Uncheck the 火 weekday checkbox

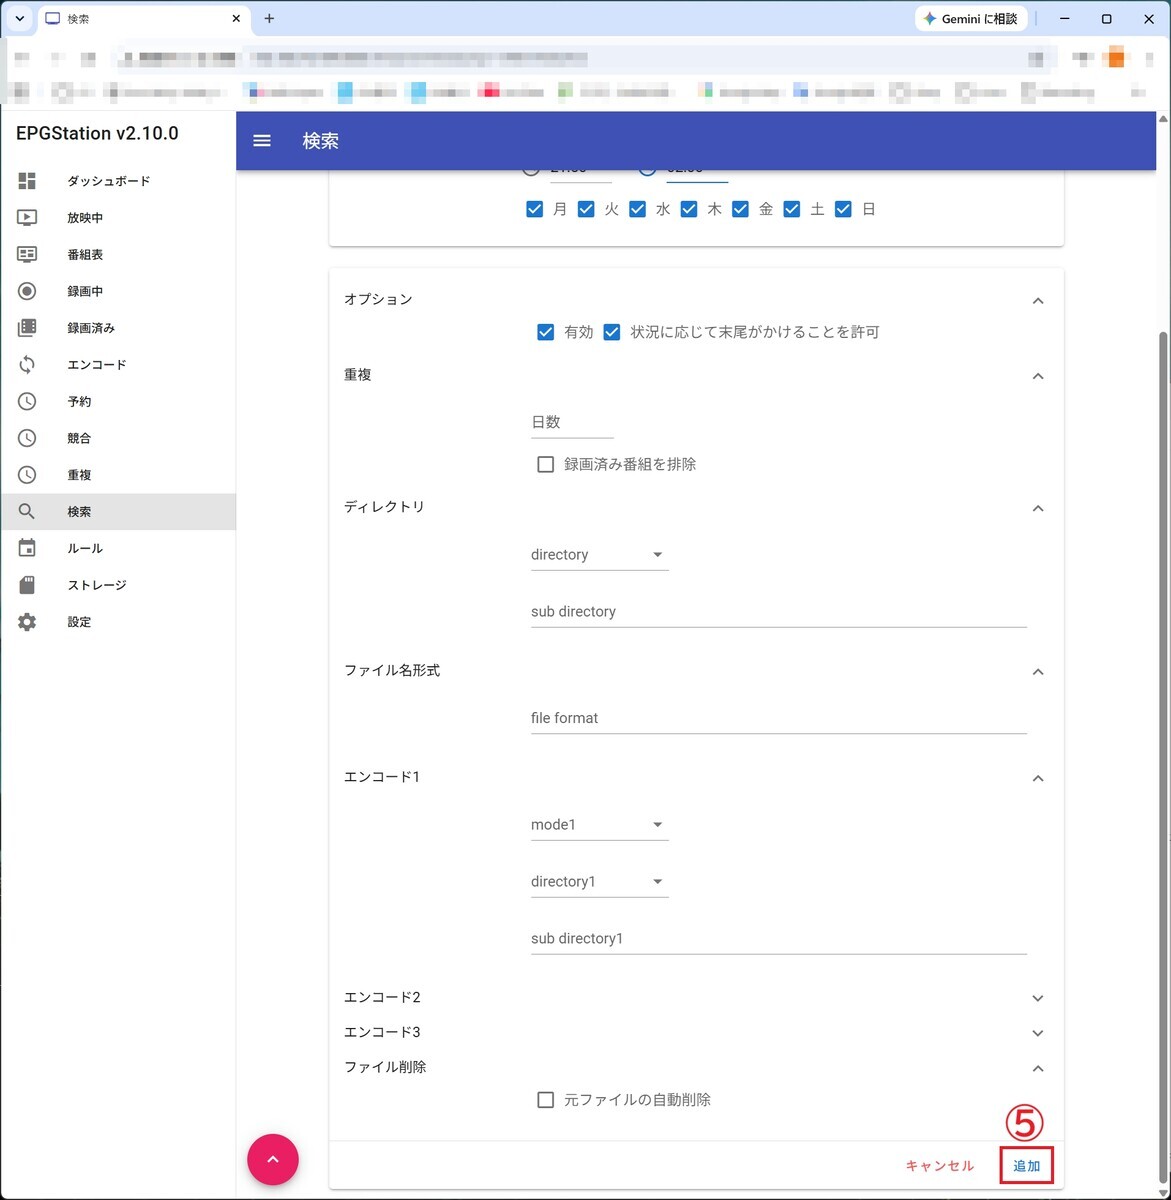[x=586, y=209]
